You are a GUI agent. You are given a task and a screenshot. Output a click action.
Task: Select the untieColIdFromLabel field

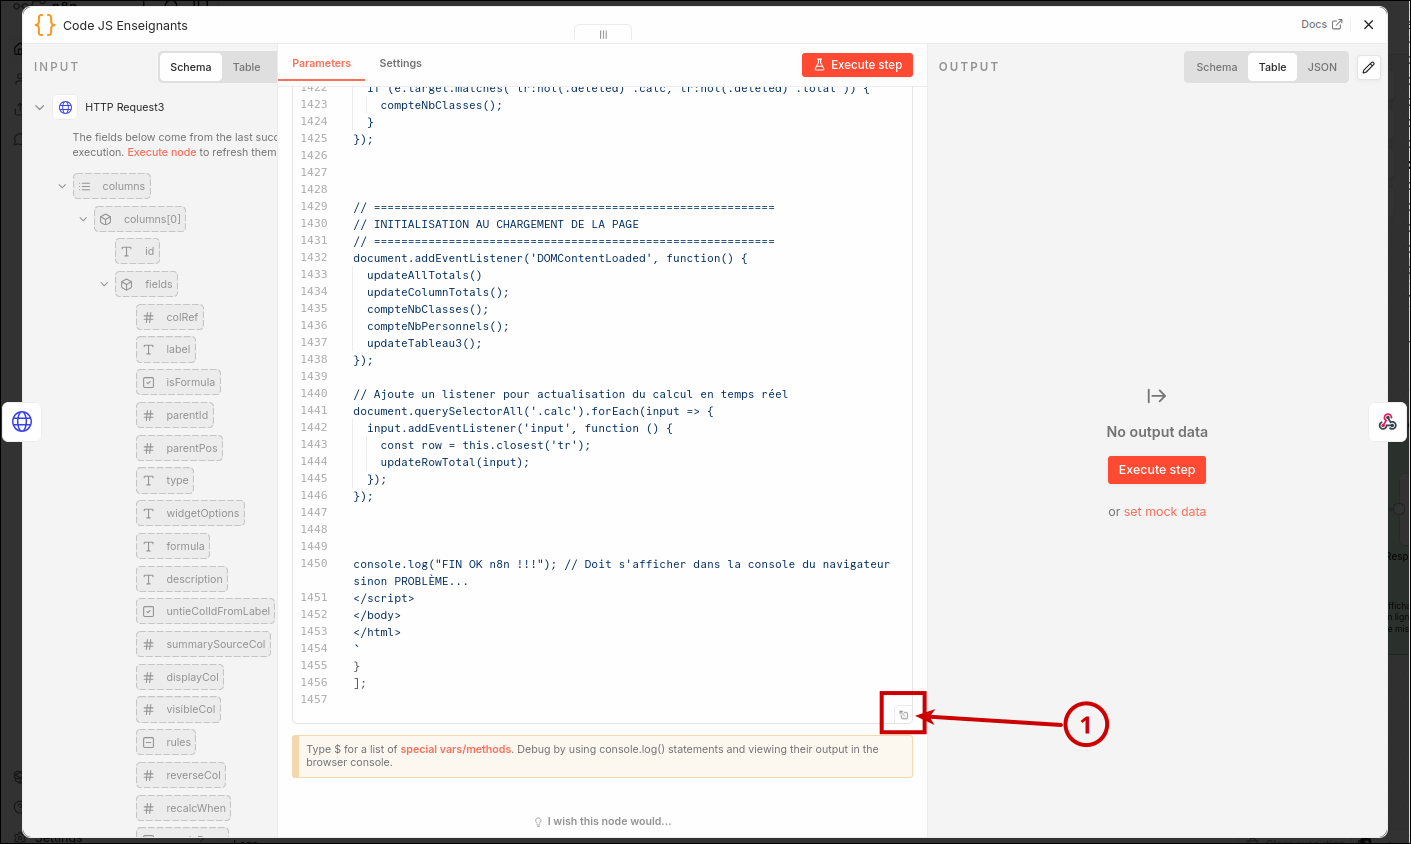[206, 611]
